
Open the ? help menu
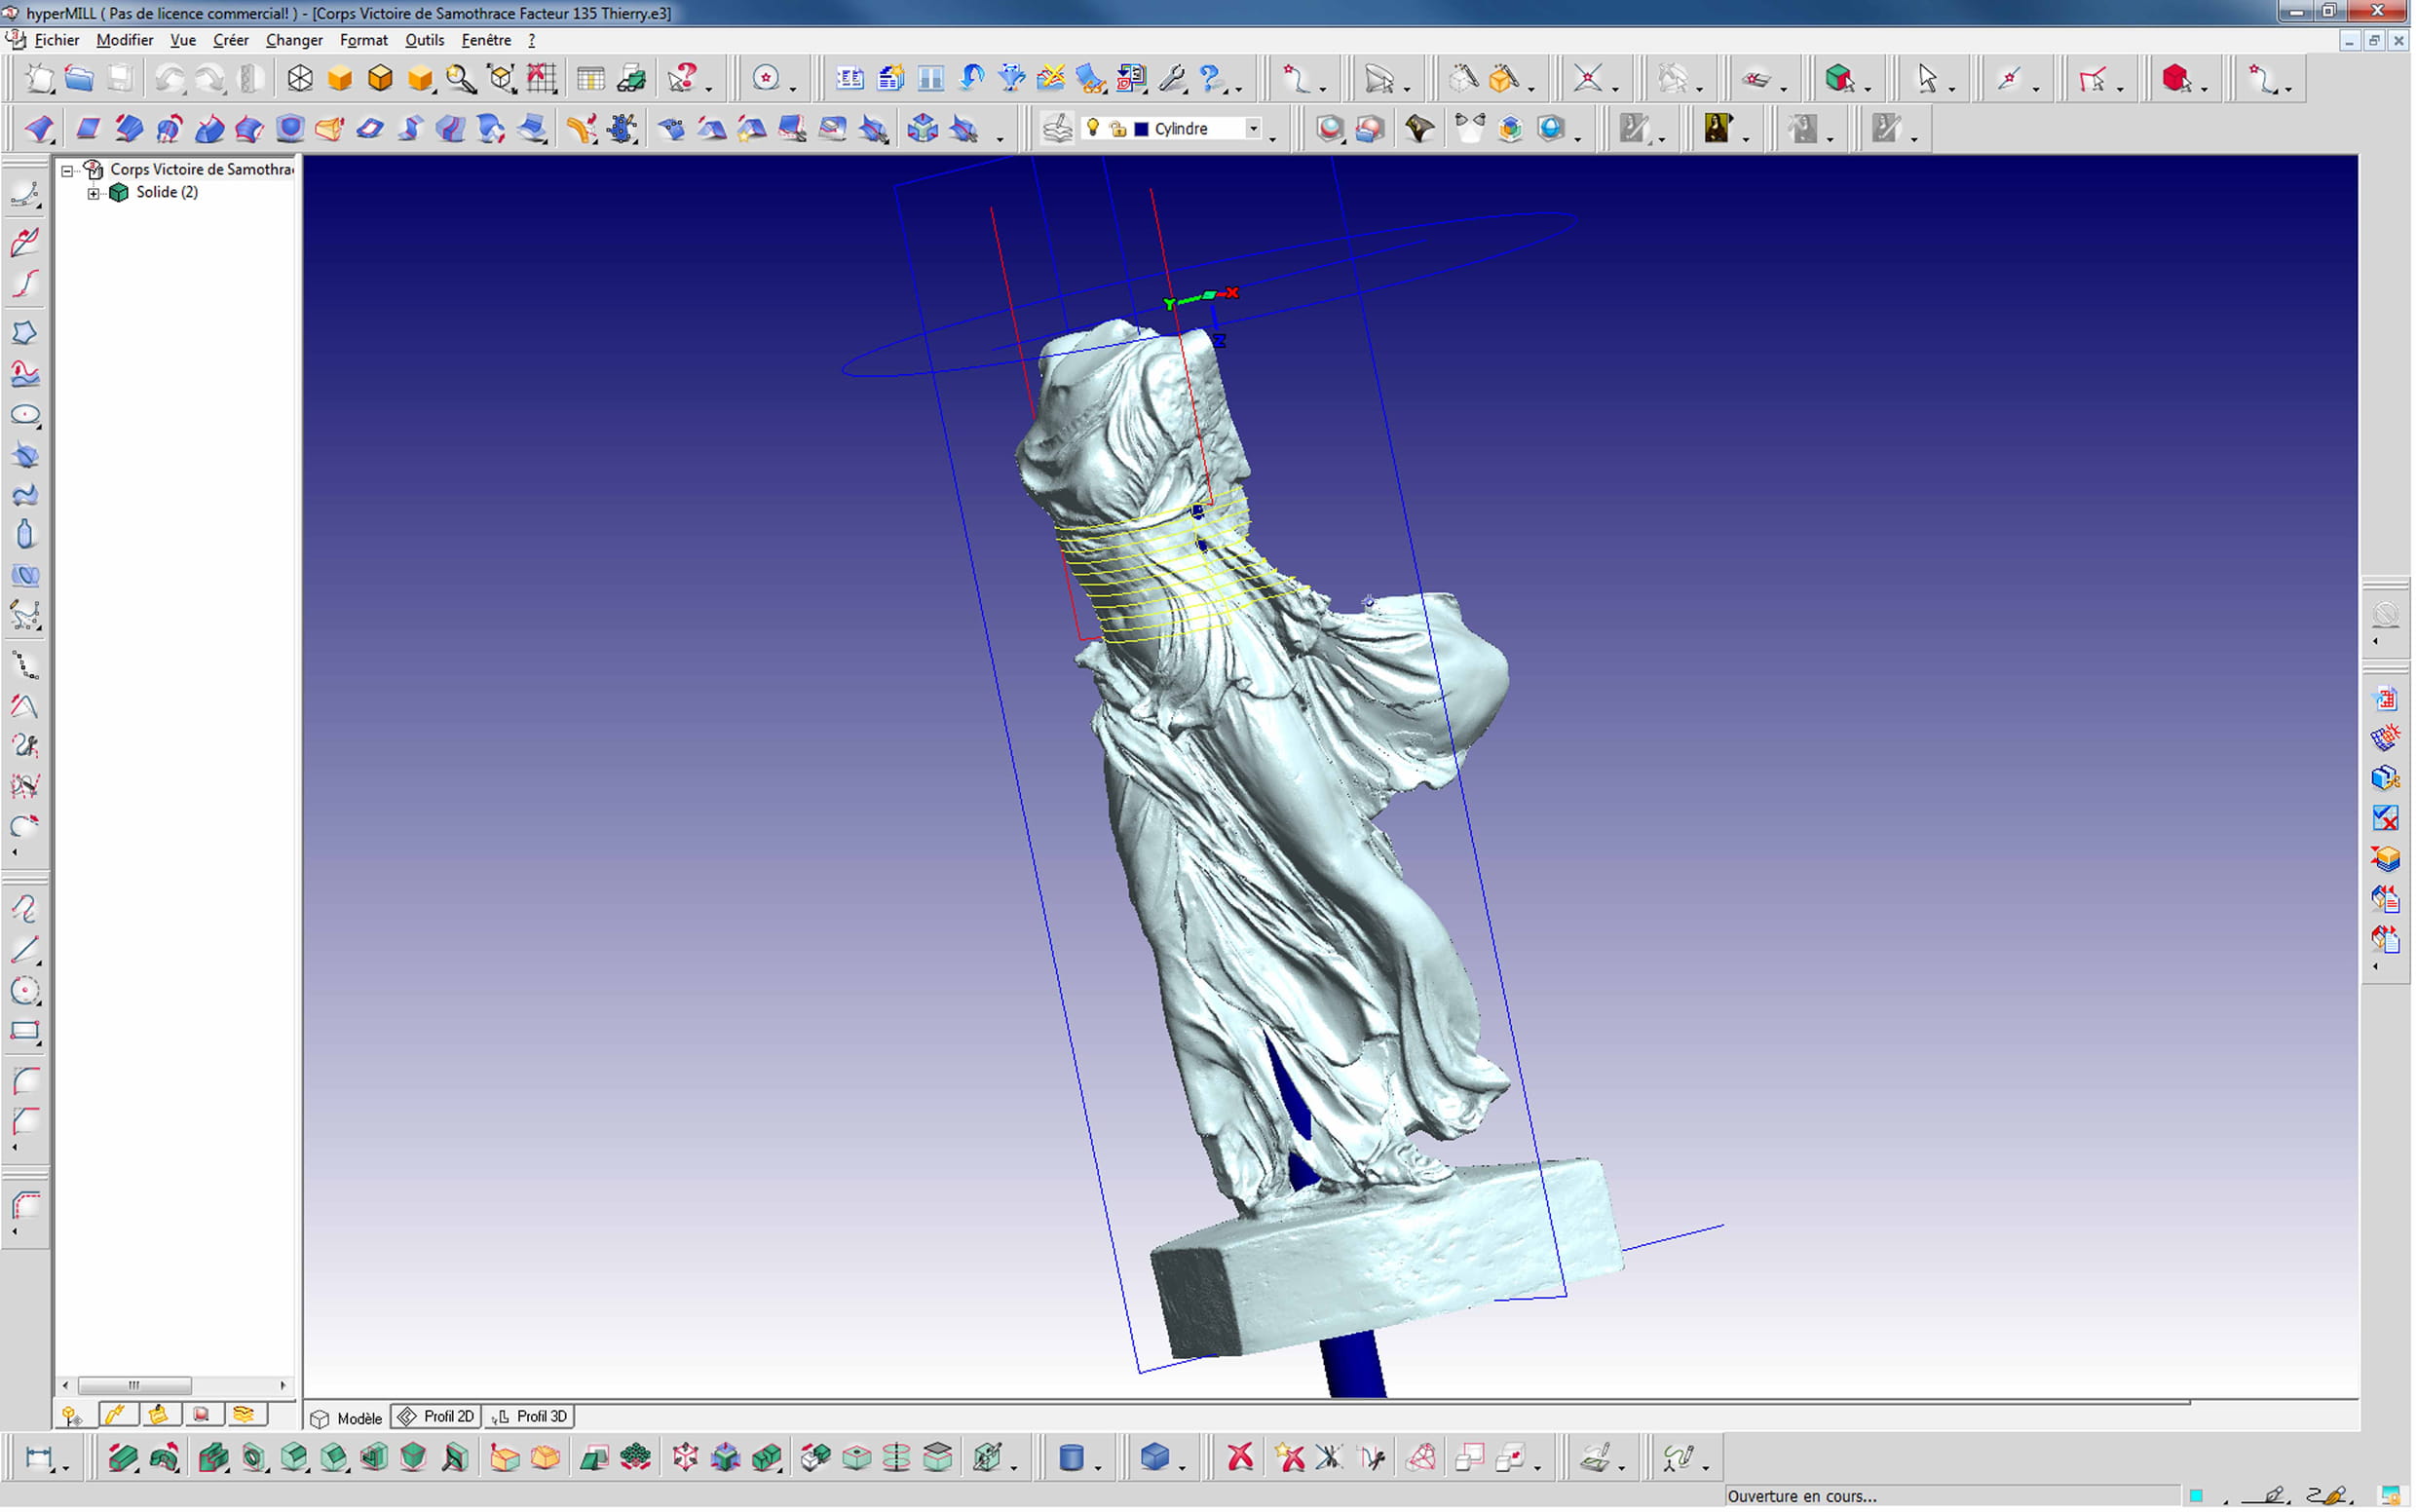[x=532, y=40]
